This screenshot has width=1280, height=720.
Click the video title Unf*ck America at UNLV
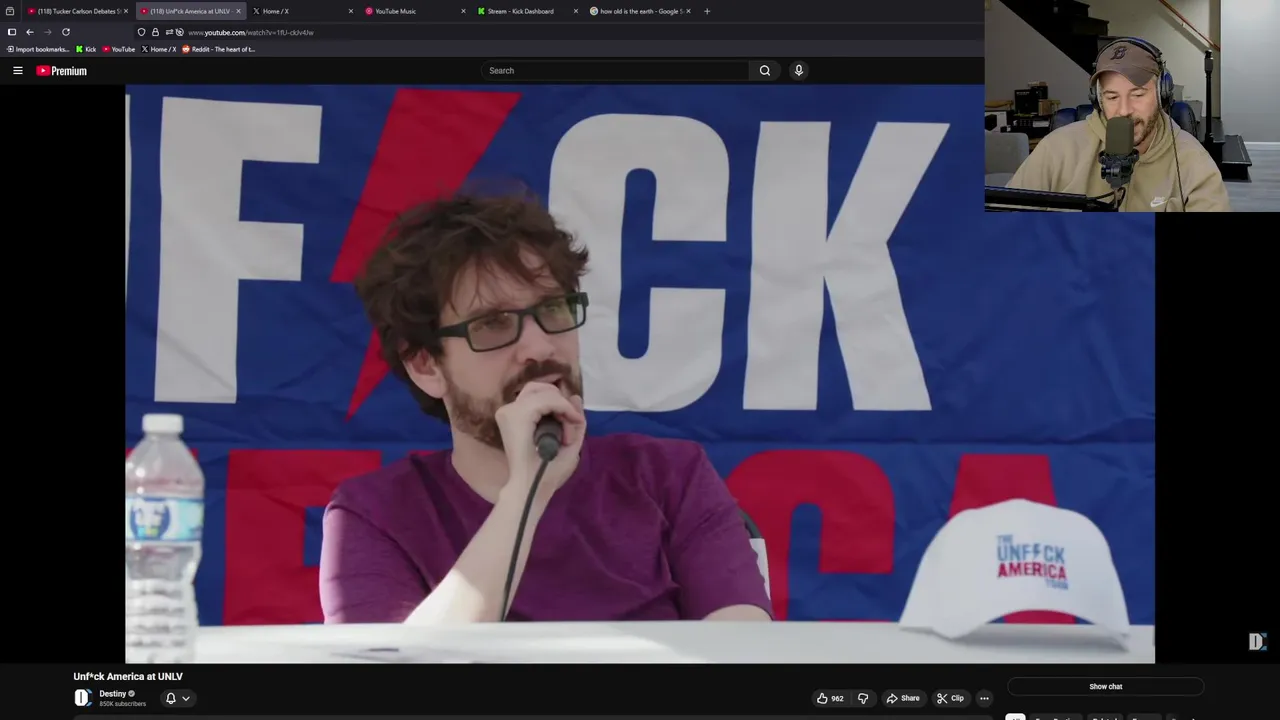click(x=128, y=676)
